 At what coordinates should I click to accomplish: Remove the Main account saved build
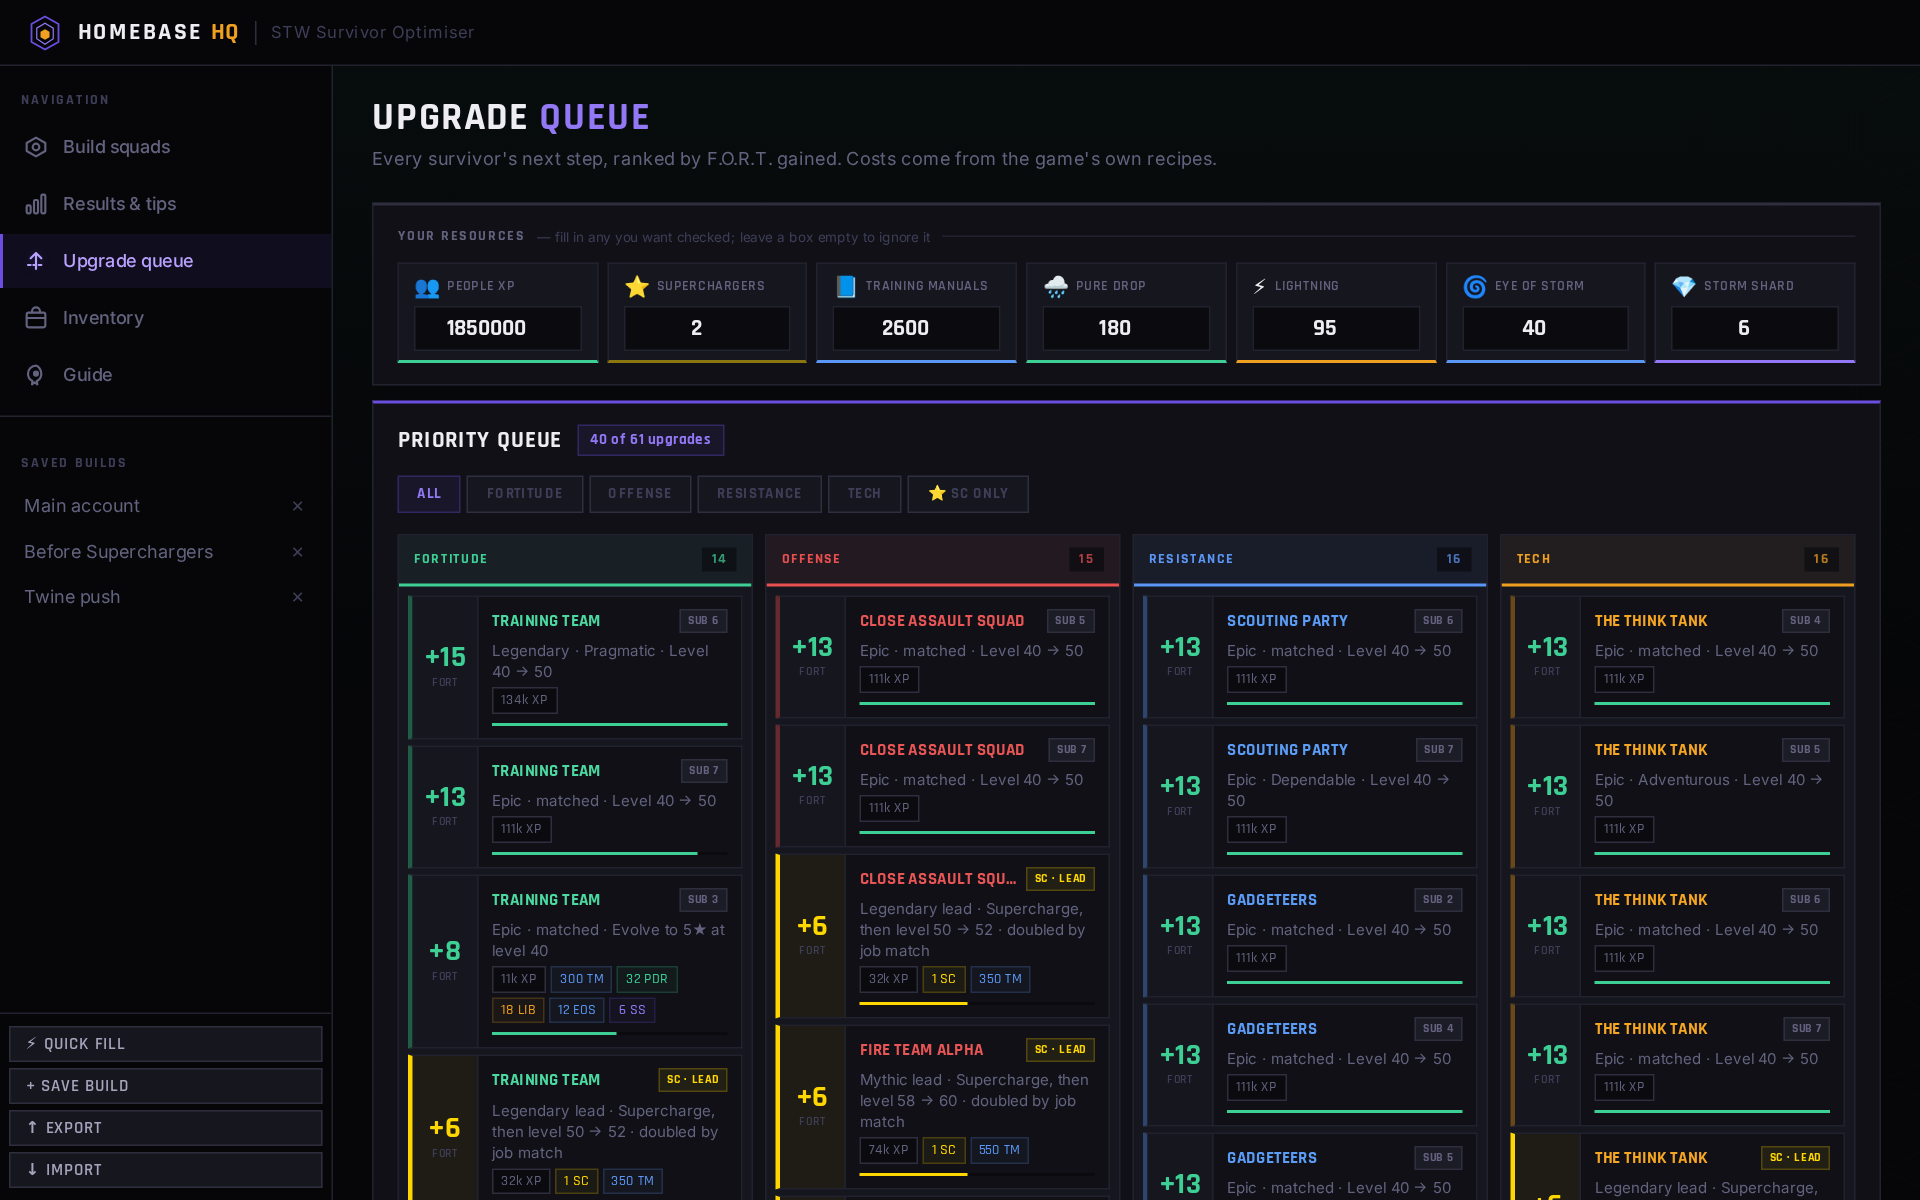click(297, 506)
